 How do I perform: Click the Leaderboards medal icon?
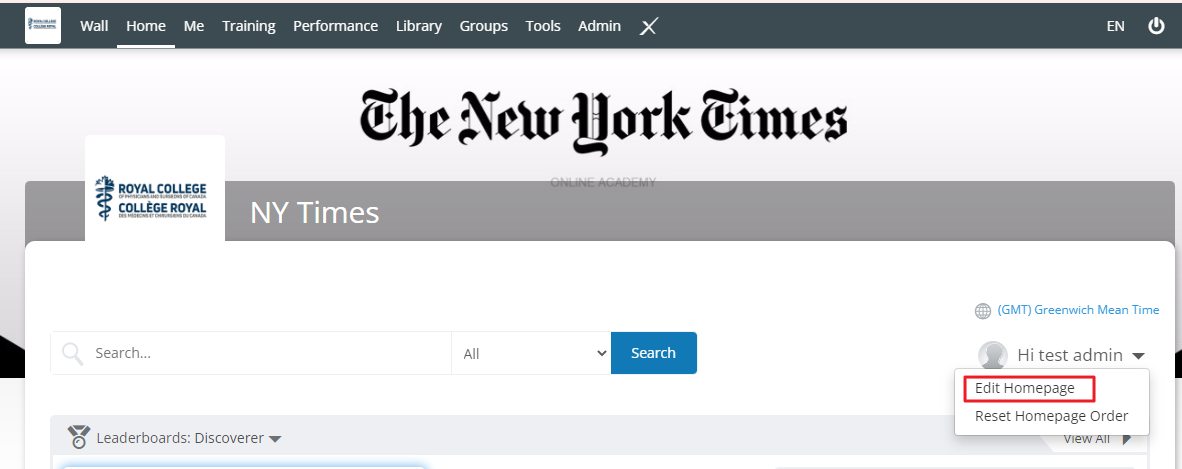click(78, 437)
